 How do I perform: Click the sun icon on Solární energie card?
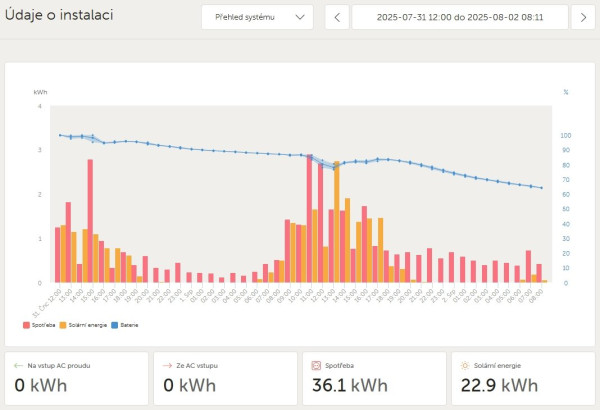[x=465, y=366]
